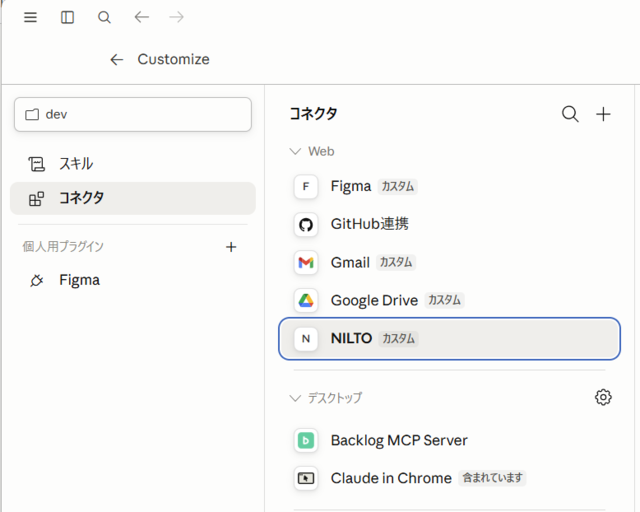Click the Figma connector F icon

pyautogui.click(x=306, y=187)
